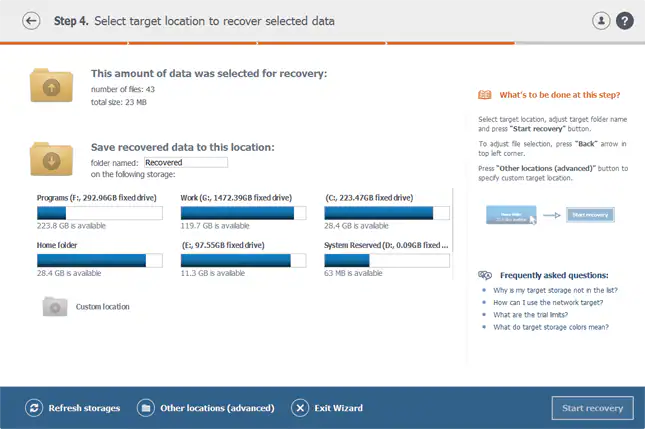Viewport: 645px width, 429px height.
Task: Open the user account icon
Action: [x=601, y=20]
